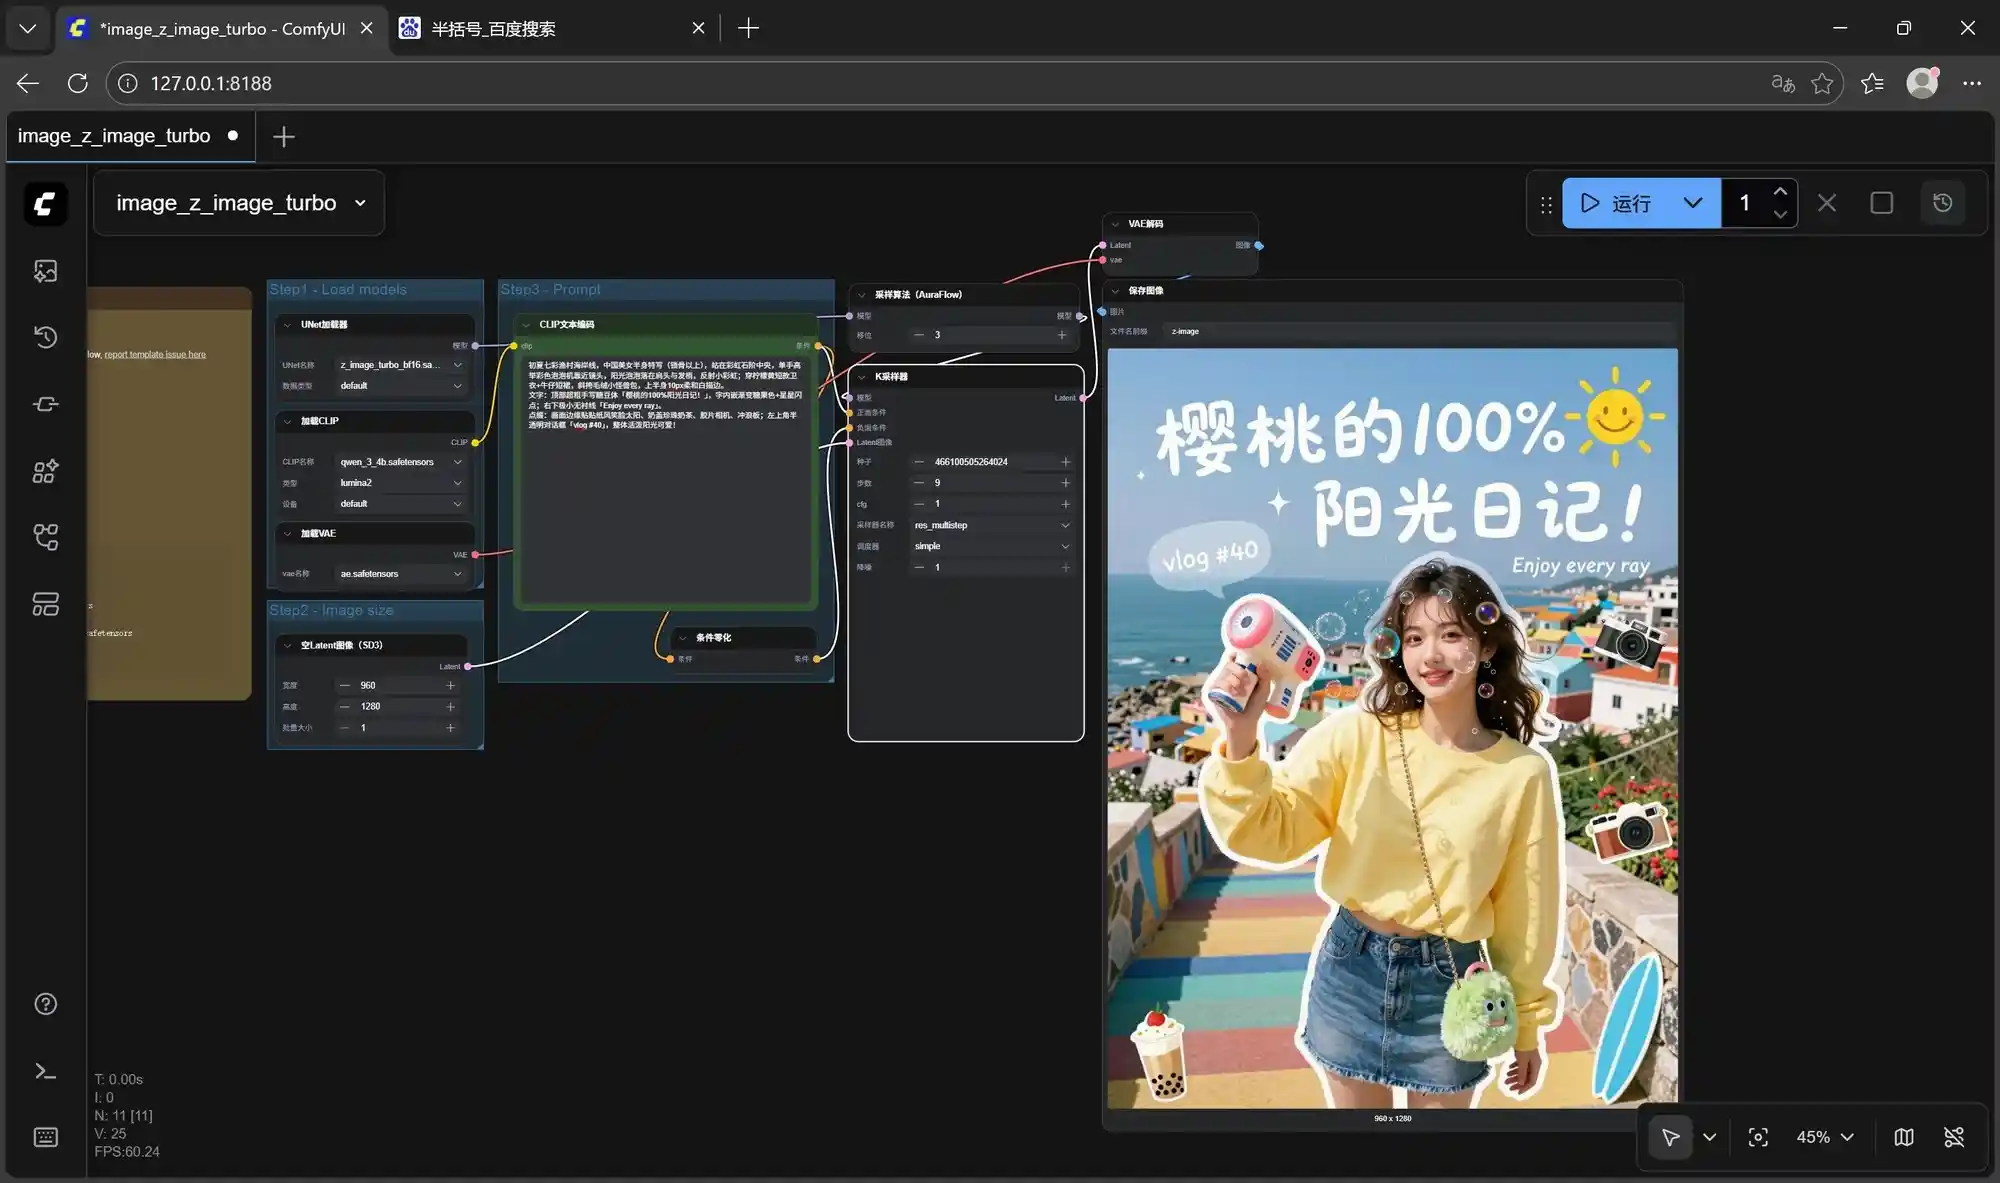The height and width of the screenshot is (1183, 2000).
Task: Select the image_z_image_turbo workflow tab
Action: pyautogui.click(x=115, y=136)
